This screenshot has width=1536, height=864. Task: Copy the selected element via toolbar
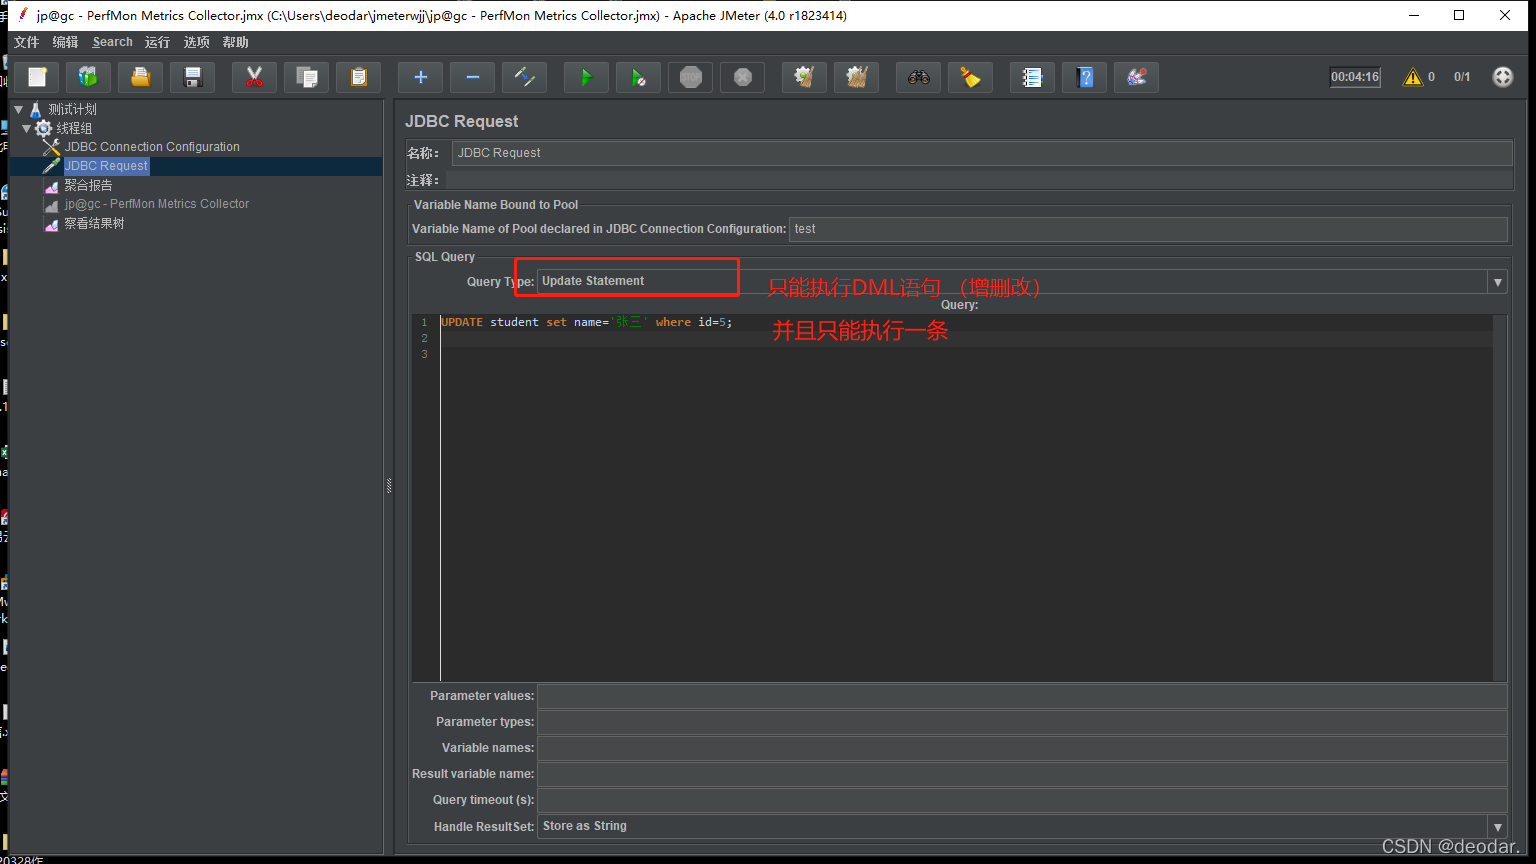[x=306, y=77]
